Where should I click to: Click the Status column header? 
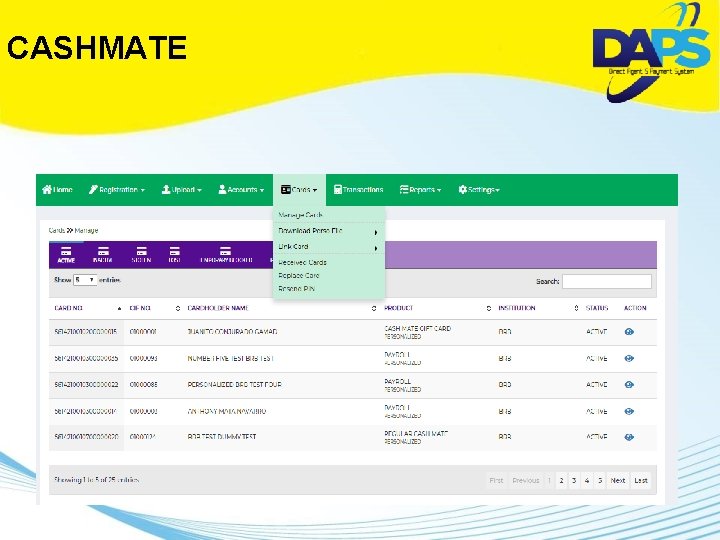pos(597,308)
